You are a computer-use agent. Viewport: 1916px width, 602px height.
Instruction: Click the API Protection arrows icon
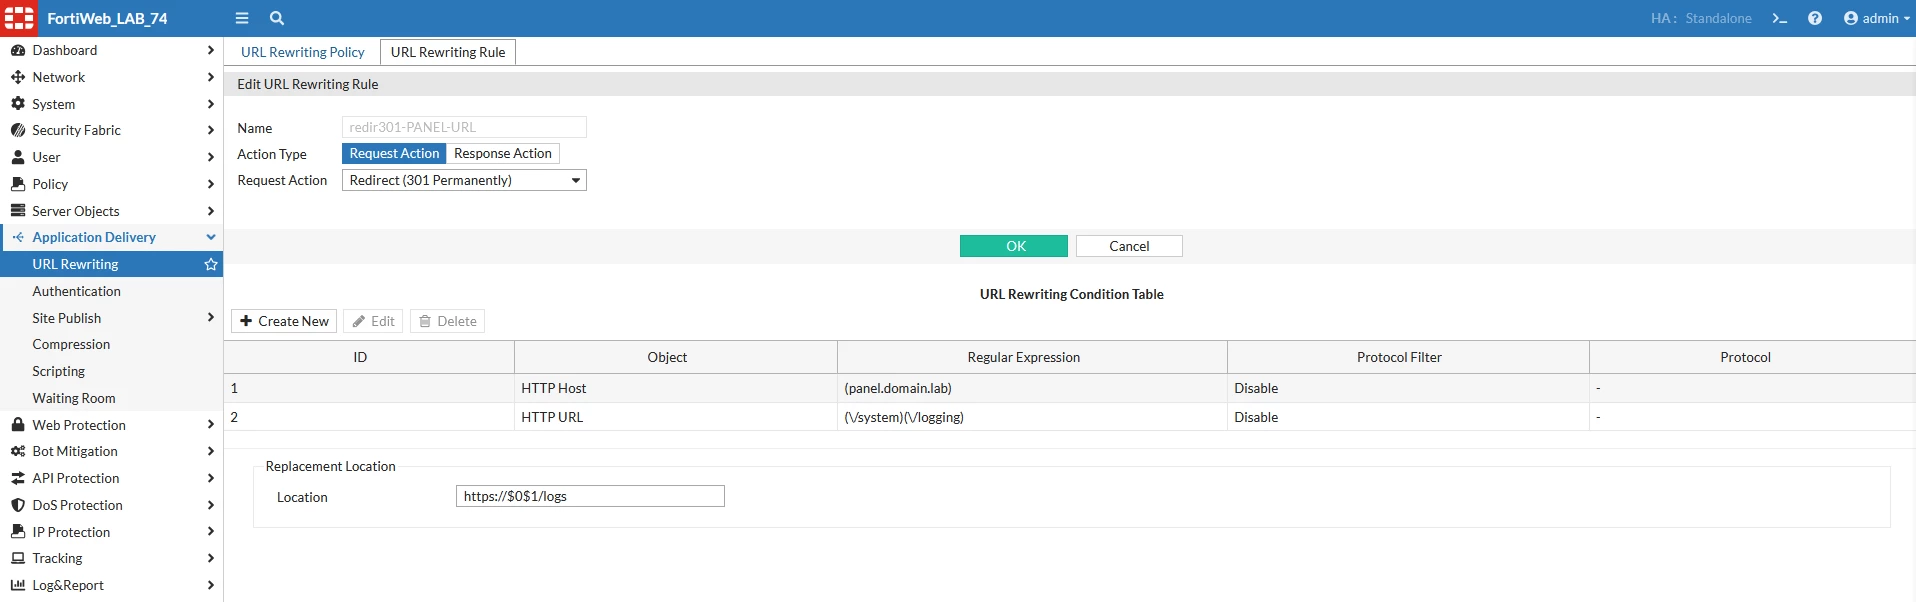(x=18, y=478)
